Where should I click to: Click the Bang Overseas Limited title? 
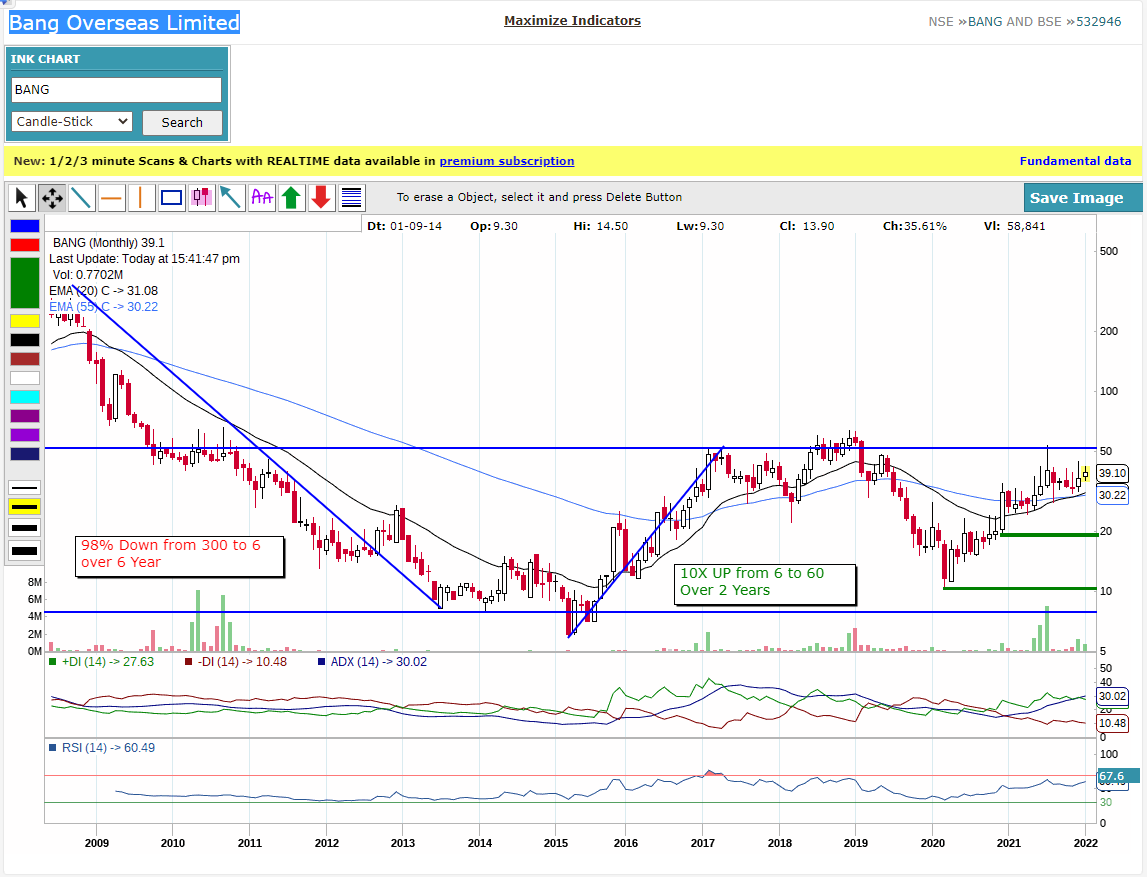124,23
